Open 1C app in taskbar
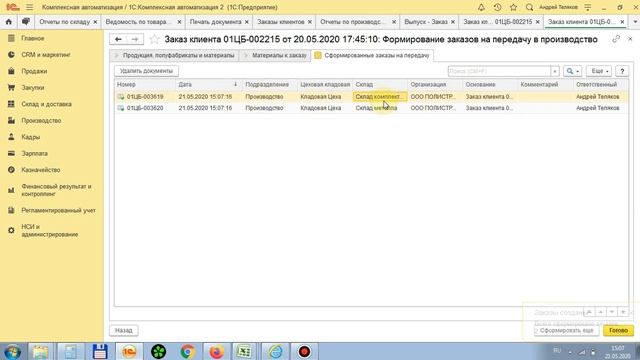Screen dimensions: 640x360 pos(129,351)
